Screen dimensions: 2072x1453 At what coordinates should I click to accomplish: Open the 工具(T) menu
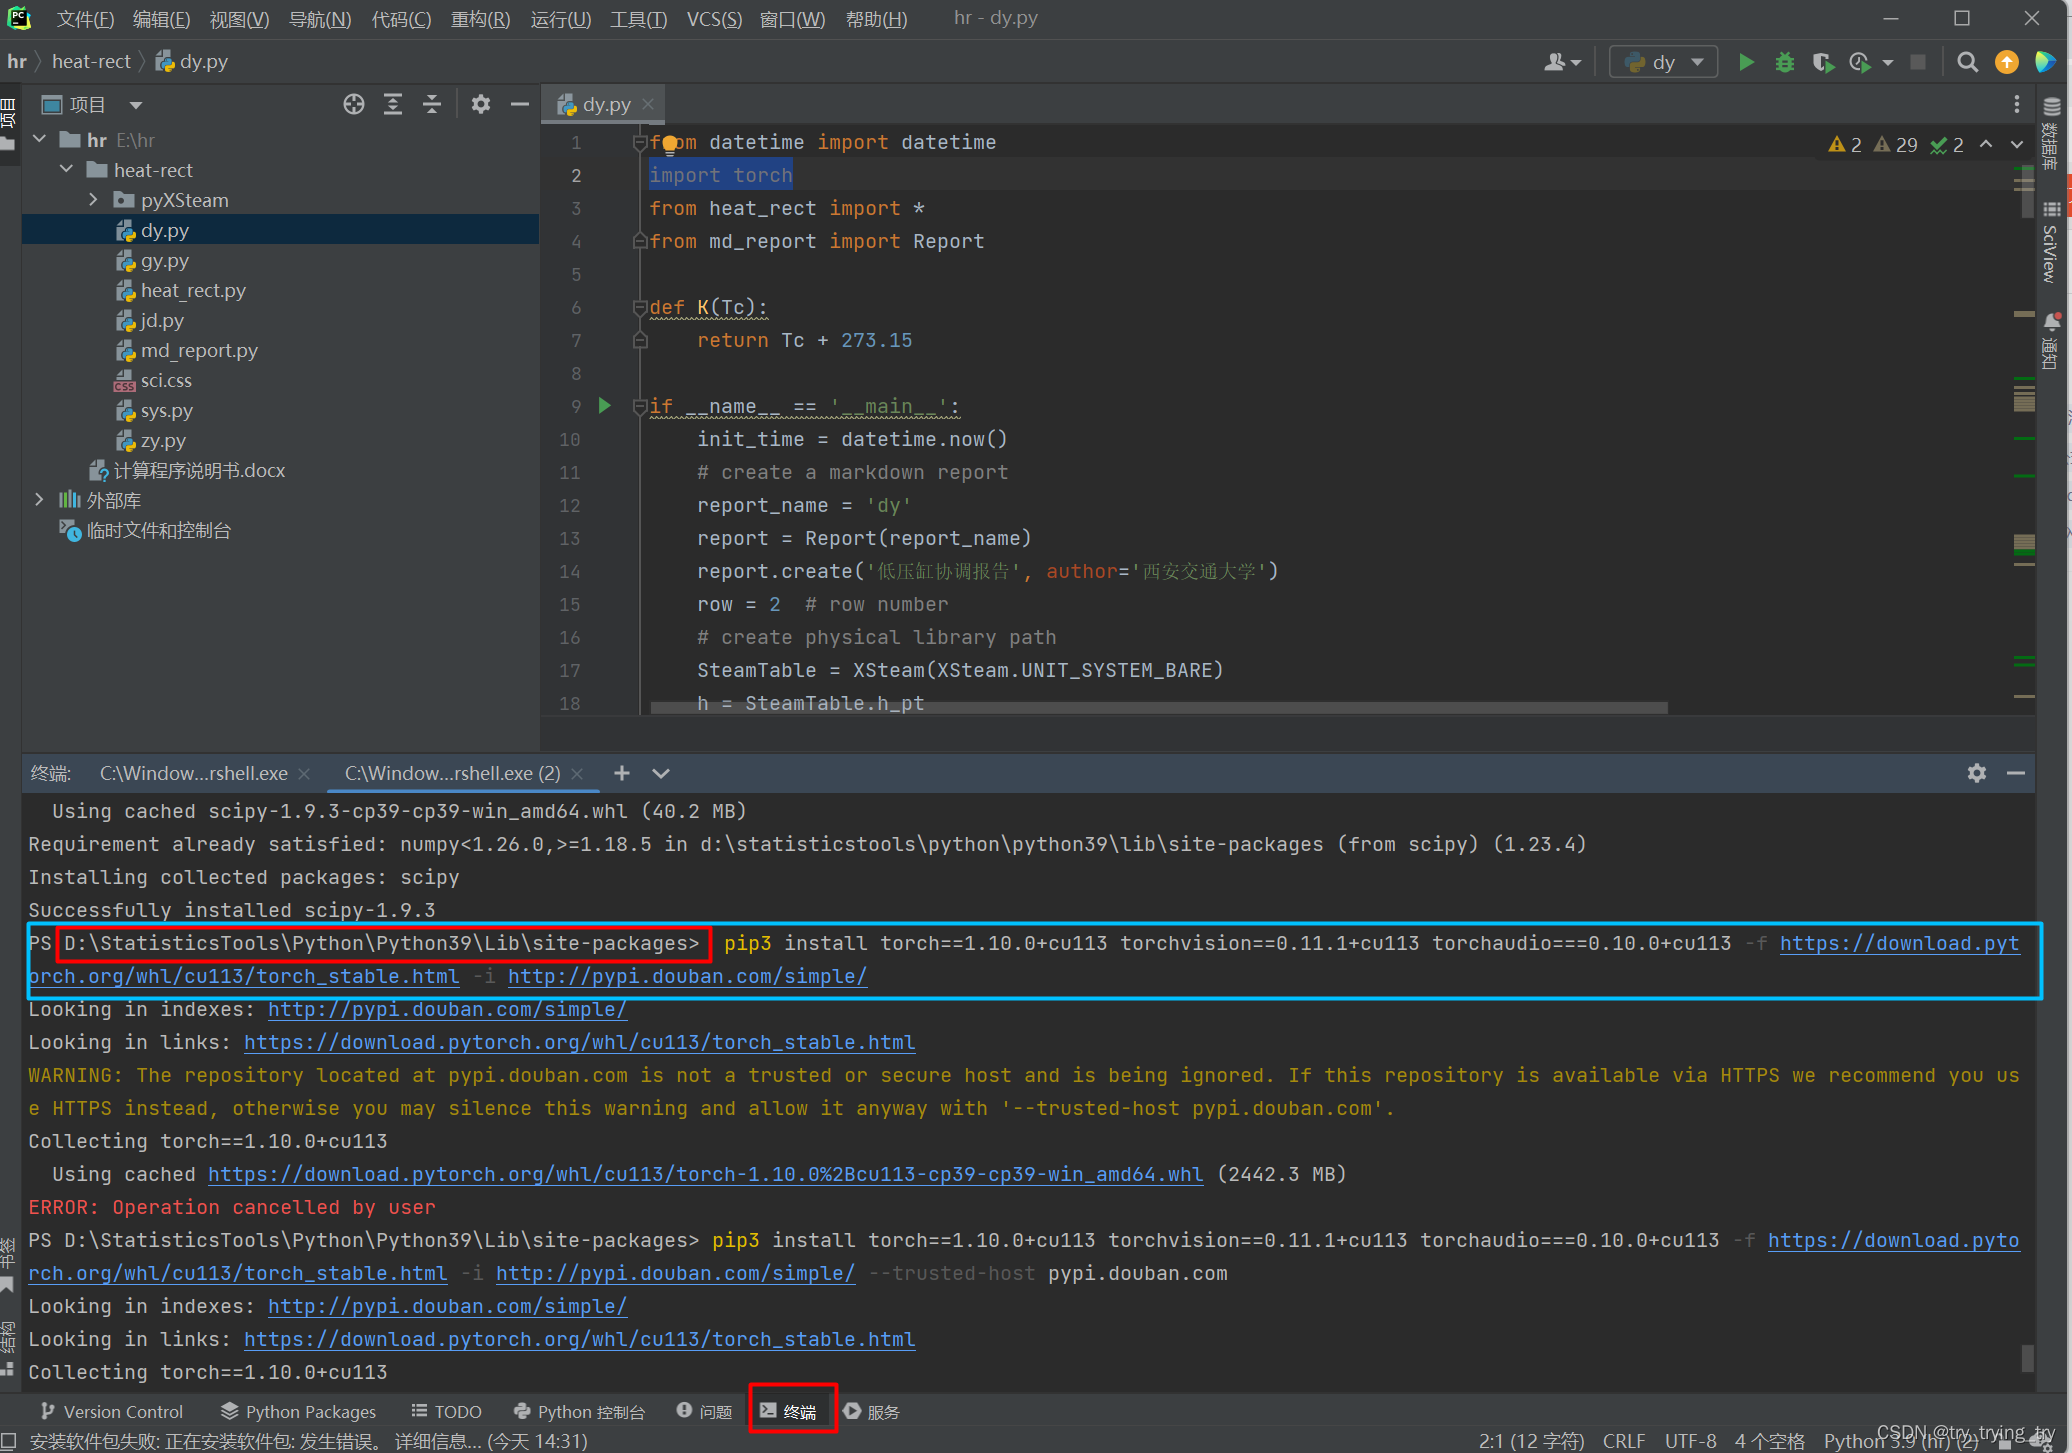click(x=638, y=19)
